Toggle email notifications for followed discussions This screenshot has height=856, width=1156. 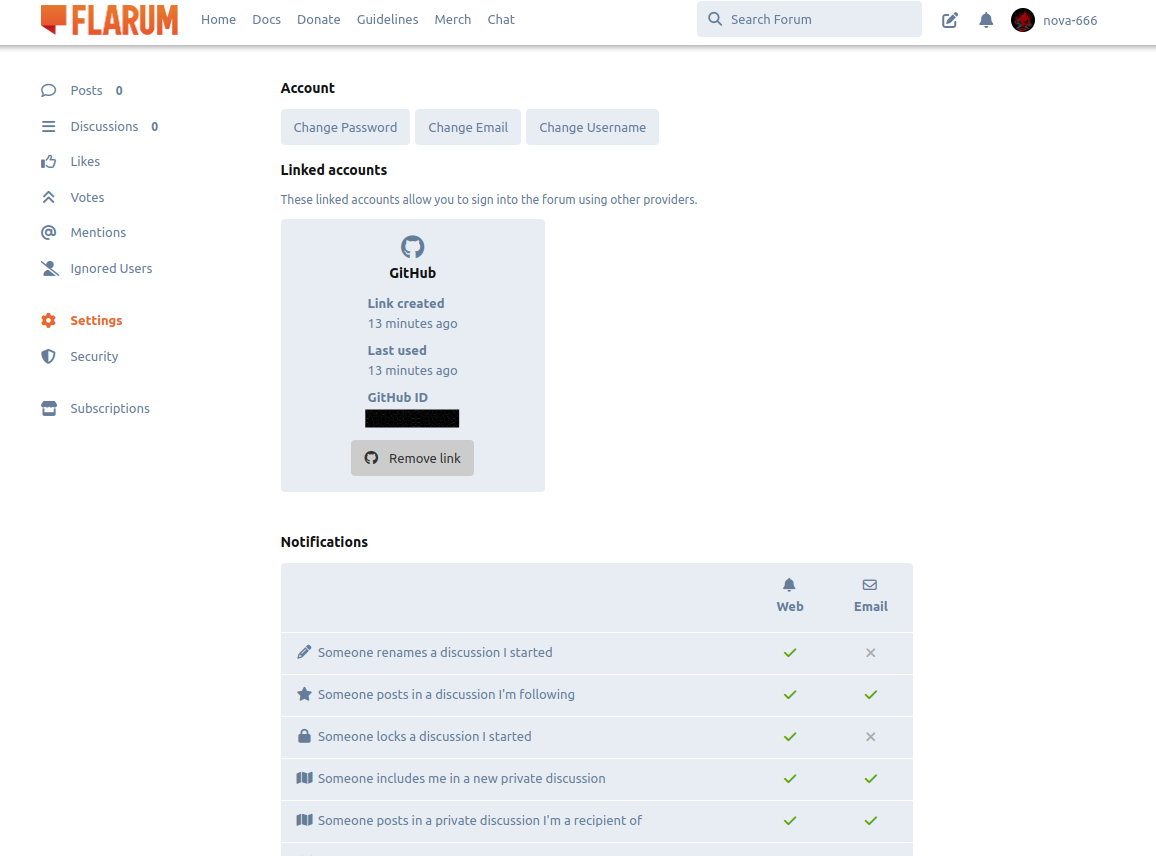(x=870, y=694)
